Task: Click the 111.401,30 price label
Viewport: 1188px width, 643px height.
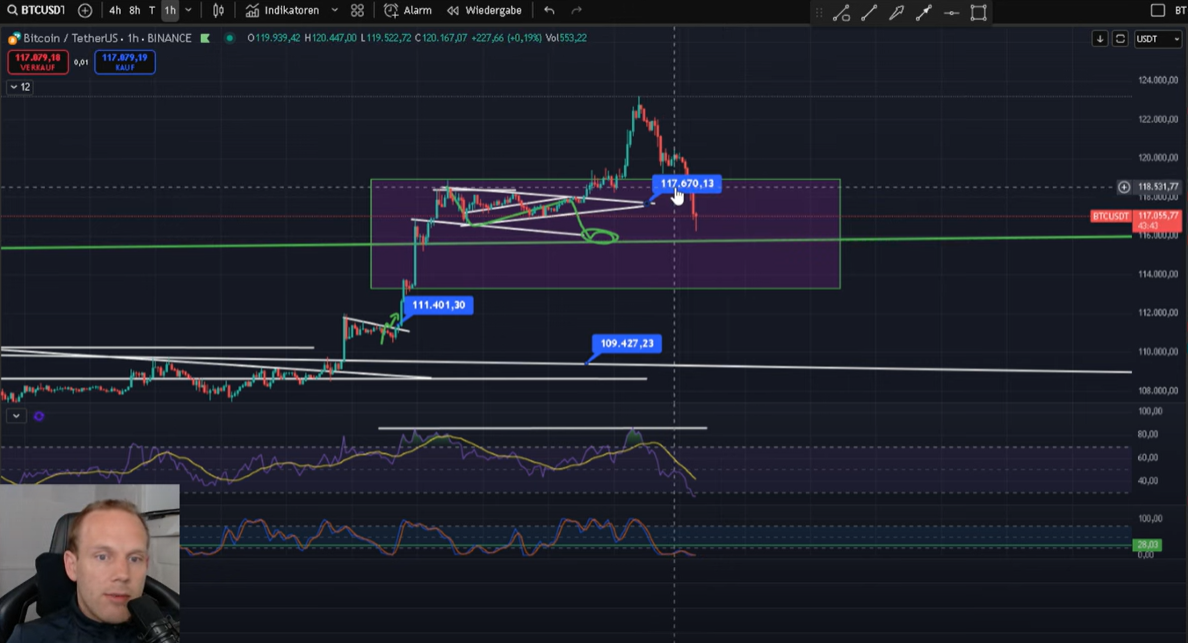Action: [x=439, y=305]
